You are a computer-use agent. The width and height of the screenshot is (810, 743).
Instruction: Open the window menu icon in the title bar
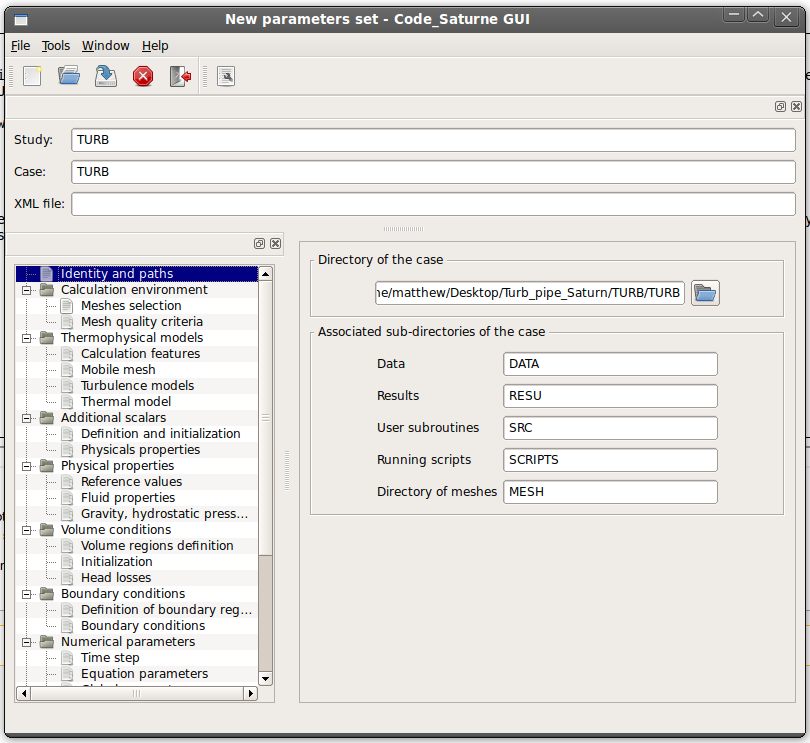coord(21,20)
